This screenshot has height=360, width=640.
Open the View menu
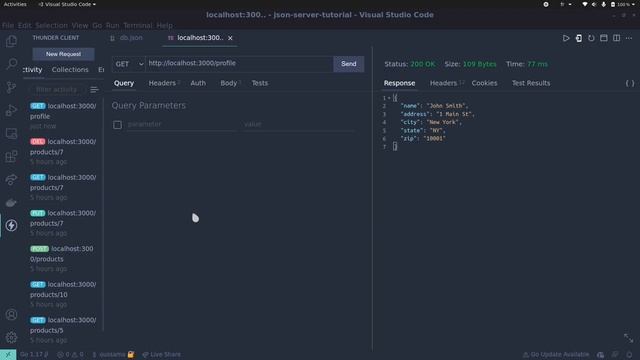pyautogui.click(x=80, y=25)
